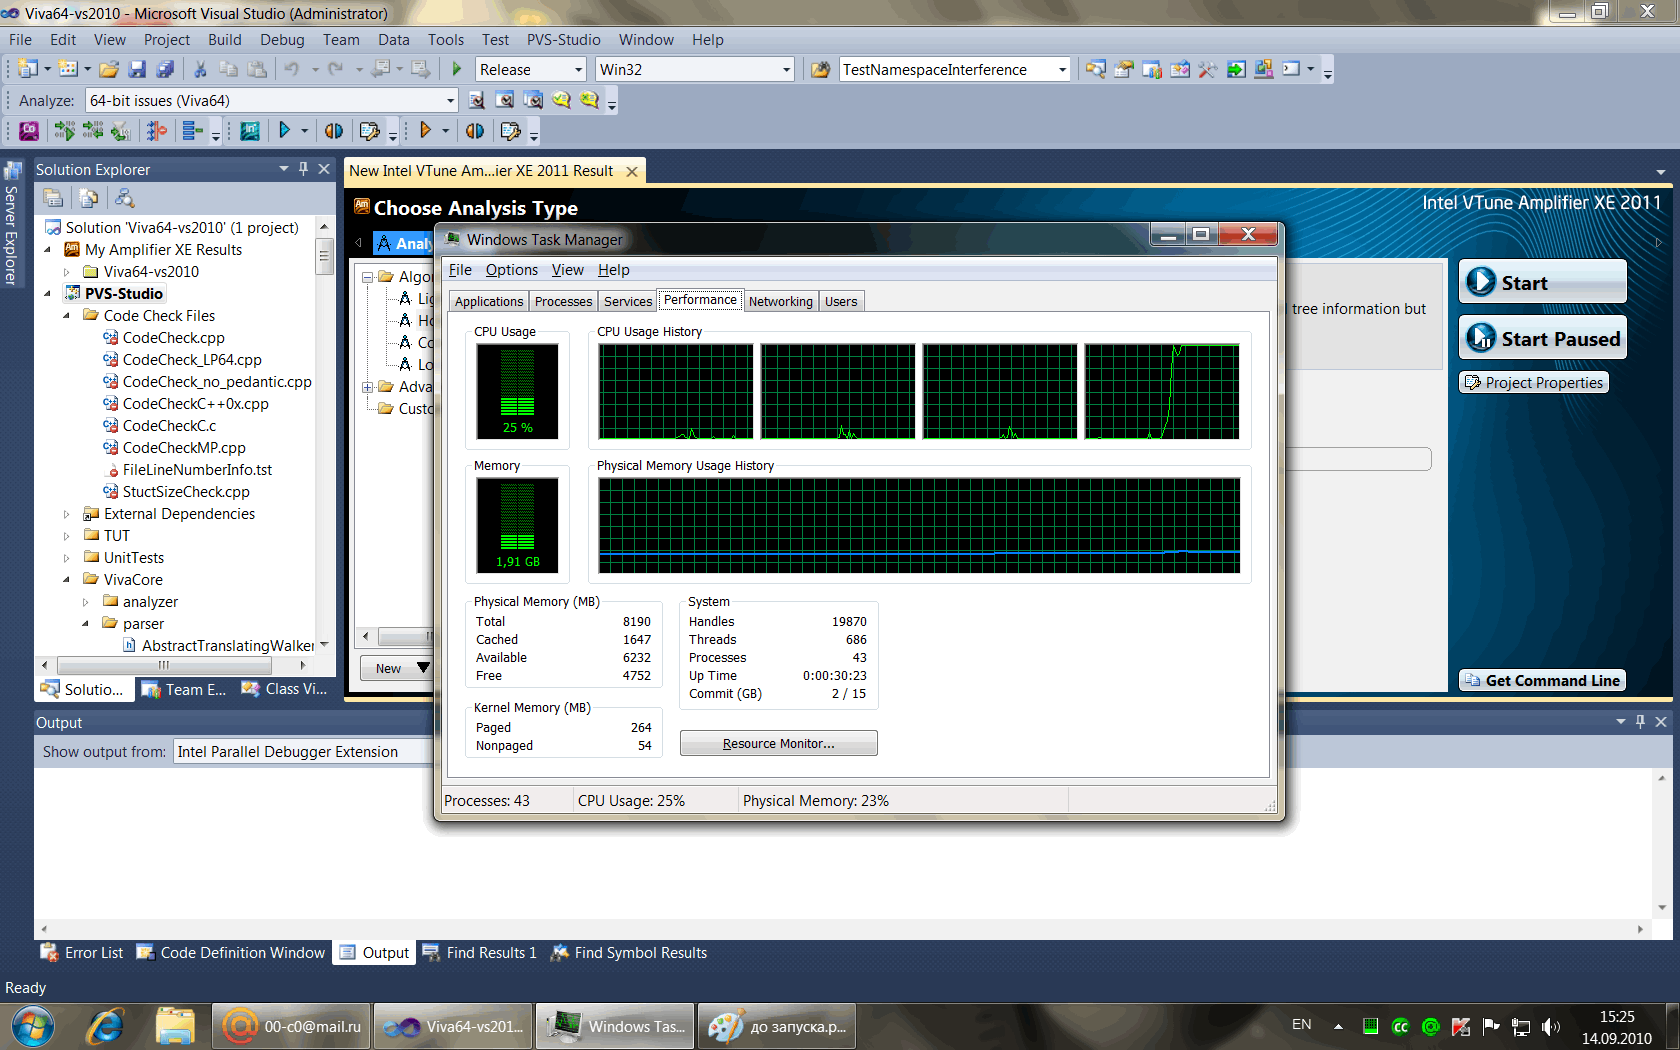Click the blue play profiling arrow
The width and height of the screenshot is (1680, 1050).
[x=285, y=130]
